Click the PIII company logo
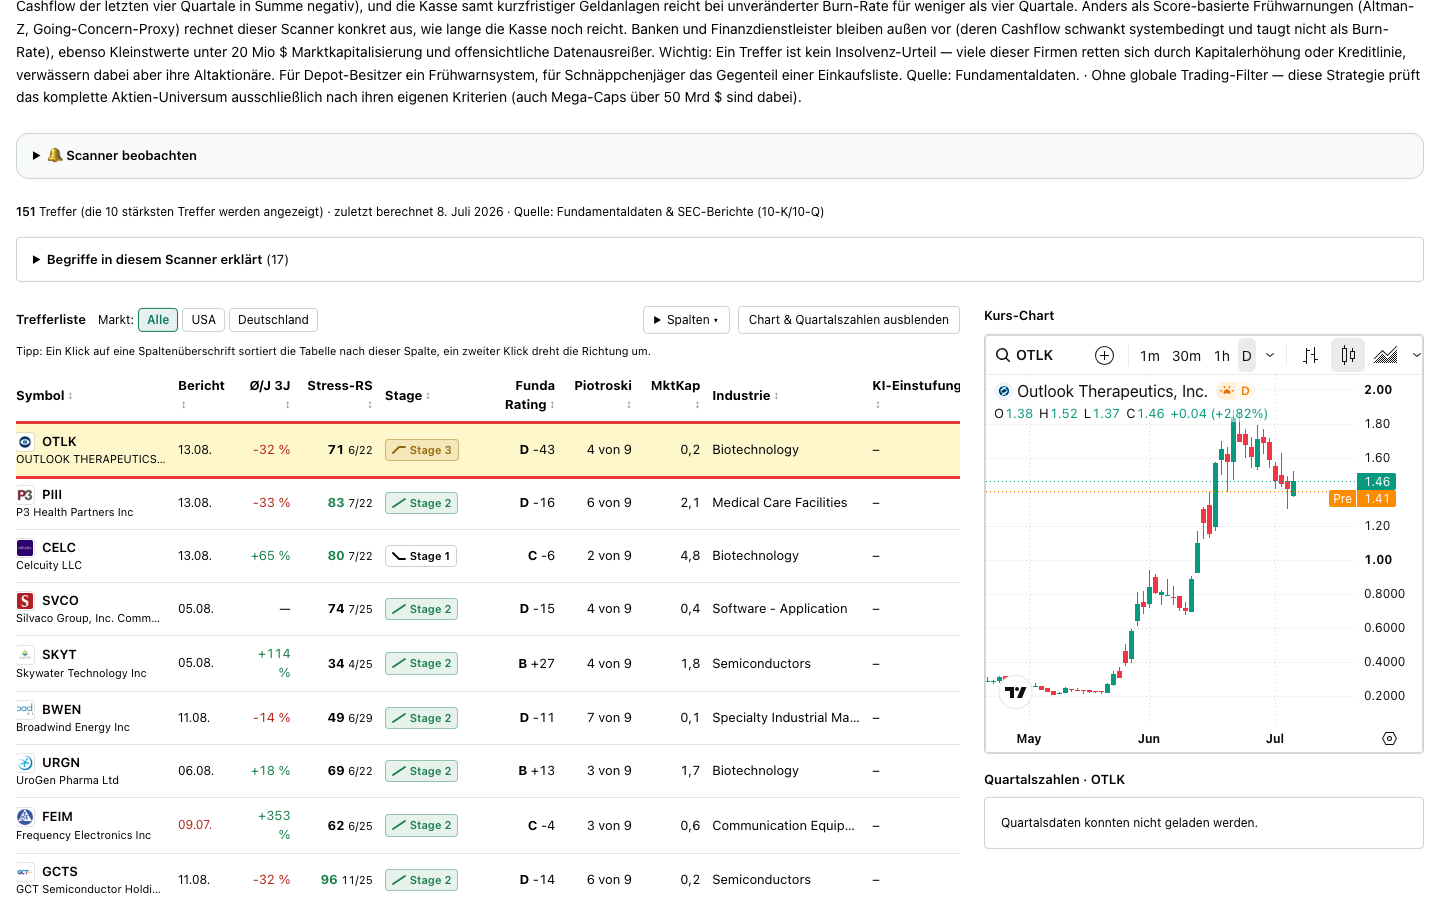The image size is (1440, 900). 25,494
